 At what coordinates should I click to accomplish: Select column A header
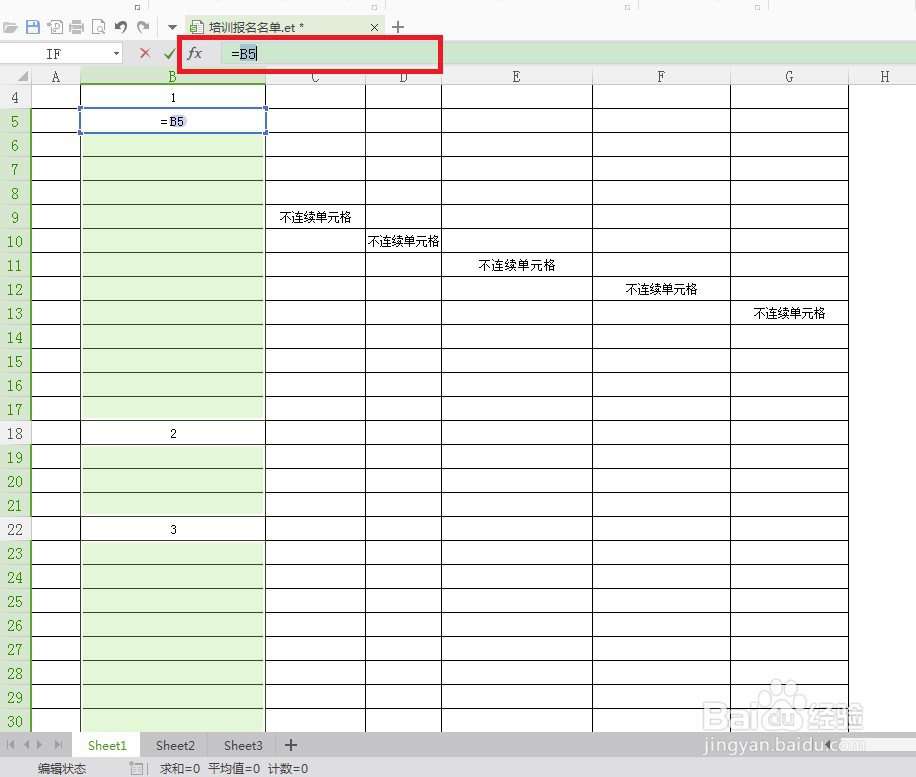pos(55,77)
